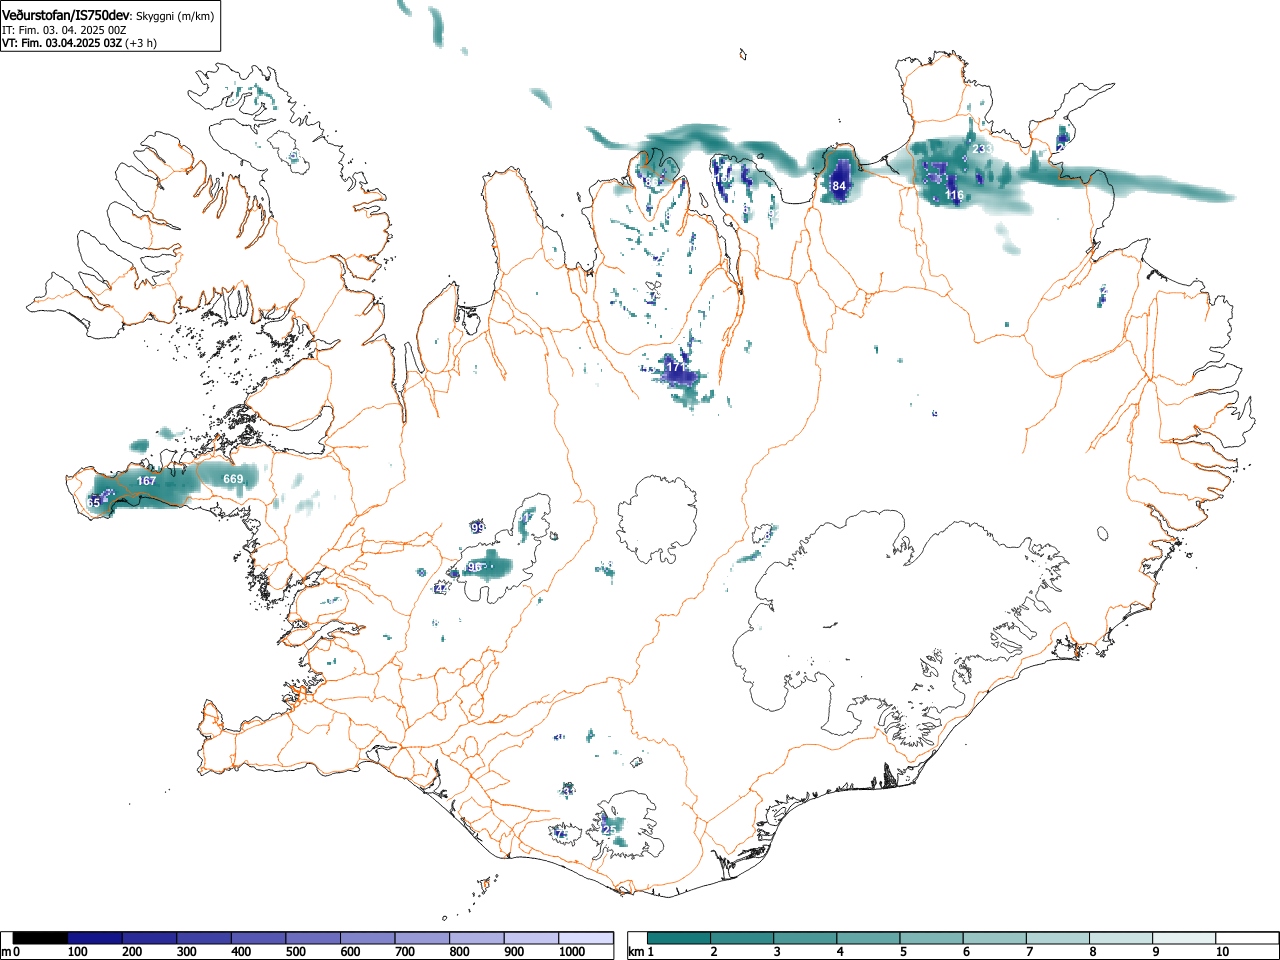This screenshot has height=960, width=1280.
Task: Click the 1000 label on the meter scale
Action: [571, 952]
